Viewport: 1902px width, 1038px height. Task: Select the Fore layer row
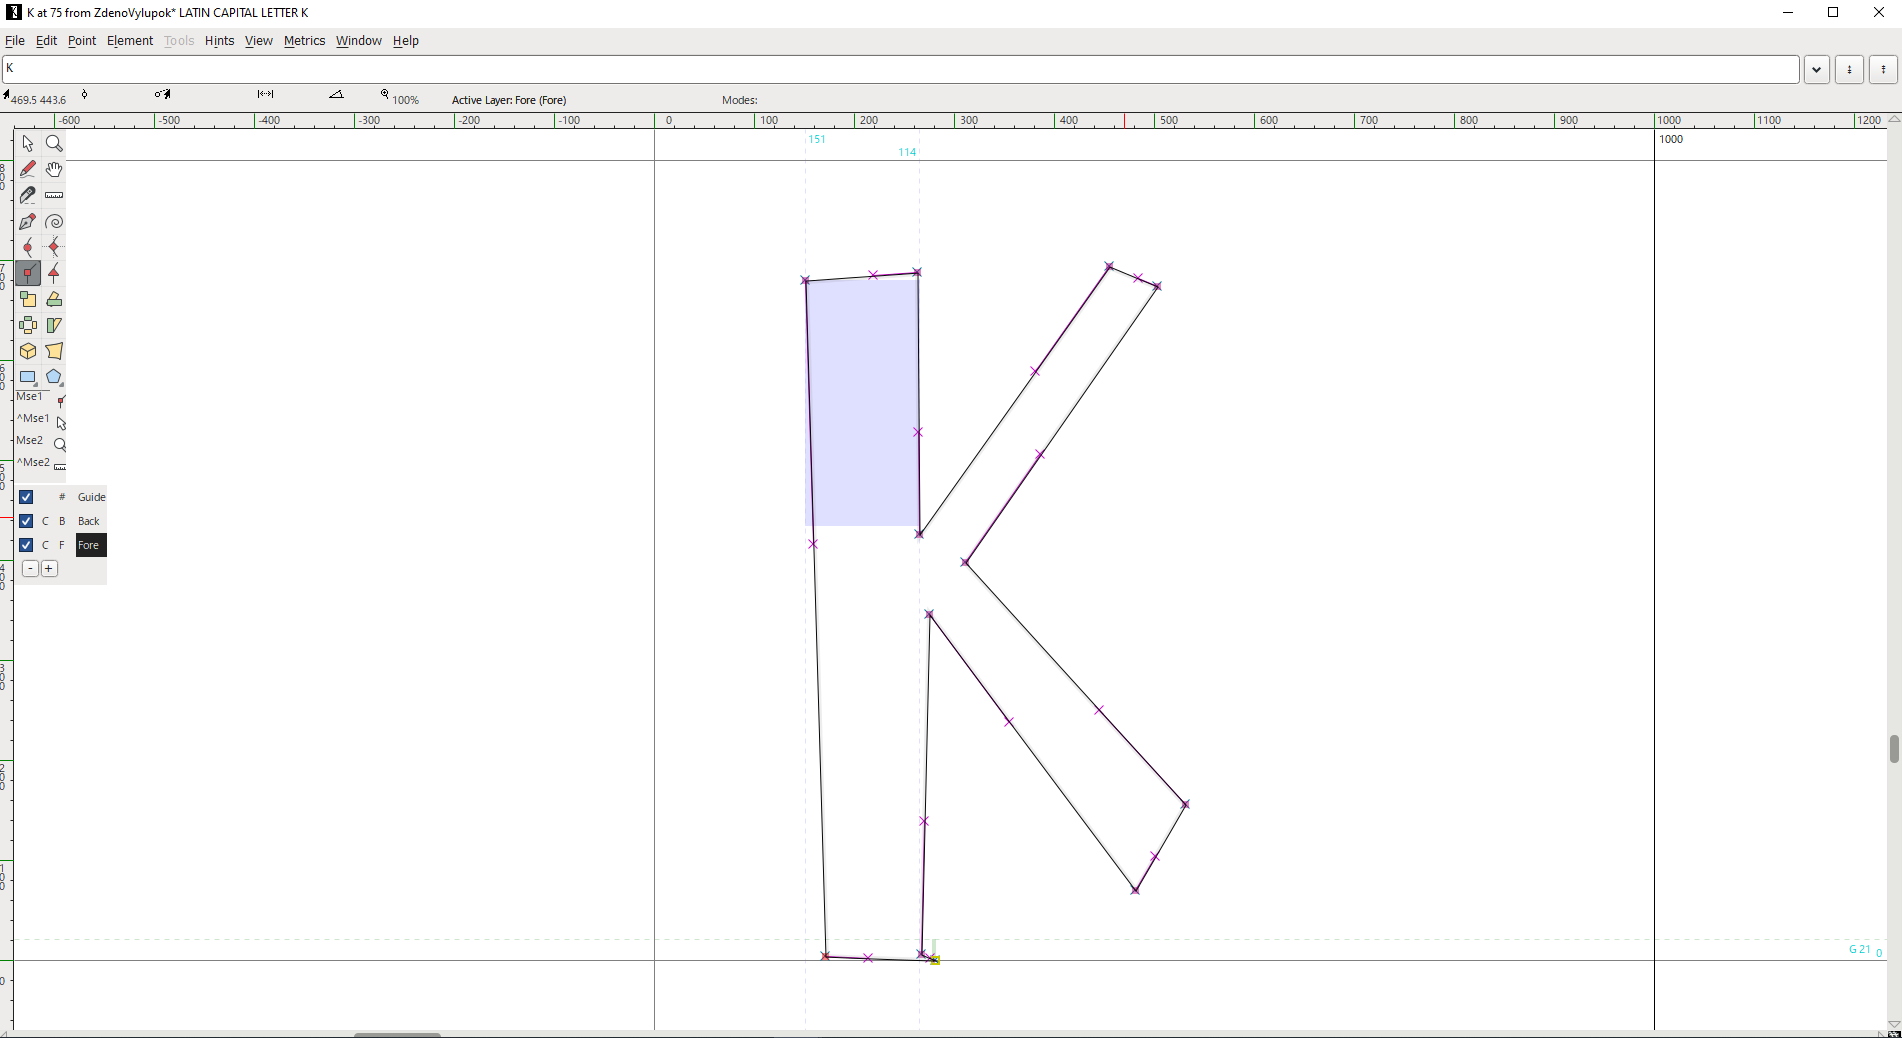pyautogui.click(x=91, y=545)
